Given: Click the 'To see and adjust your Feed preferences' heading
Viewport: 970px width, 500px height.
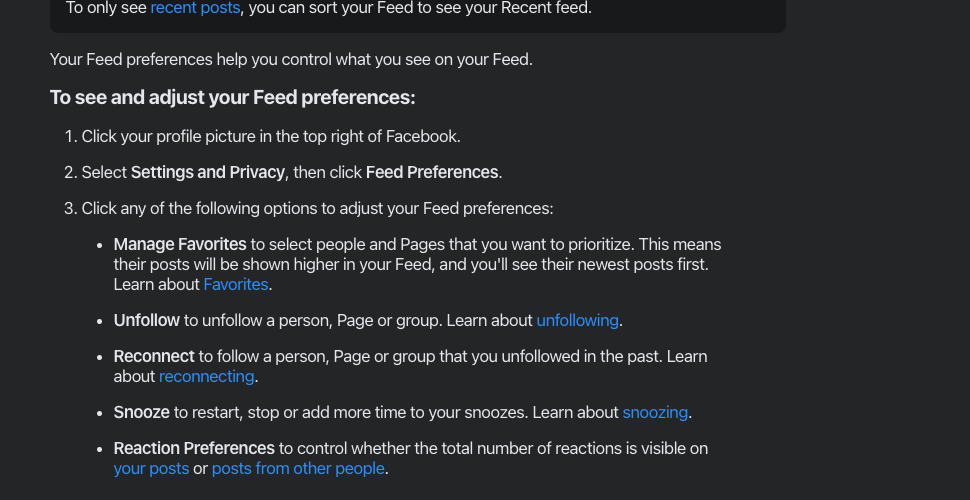Looking at the screenshot, I should click(x=233, y=98).
